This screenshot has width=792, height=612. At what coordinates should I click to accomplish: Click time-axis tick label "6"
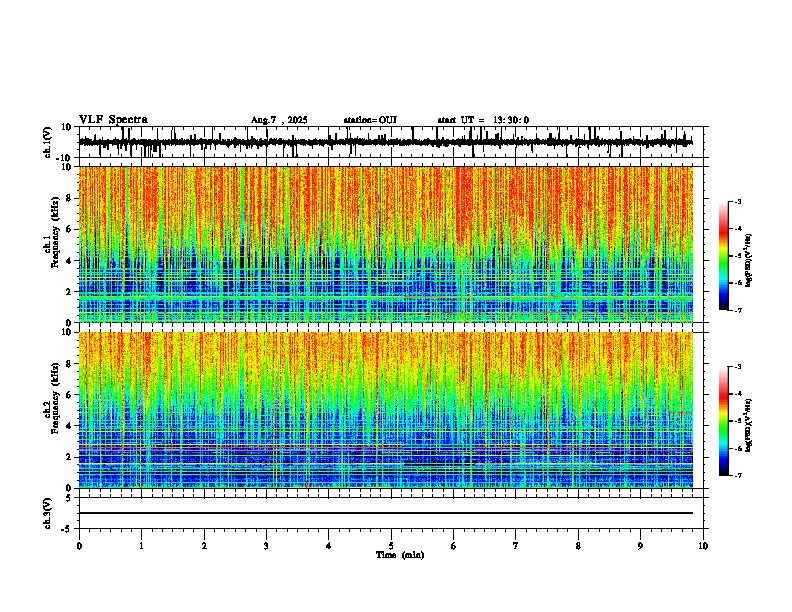click(454, 546)
